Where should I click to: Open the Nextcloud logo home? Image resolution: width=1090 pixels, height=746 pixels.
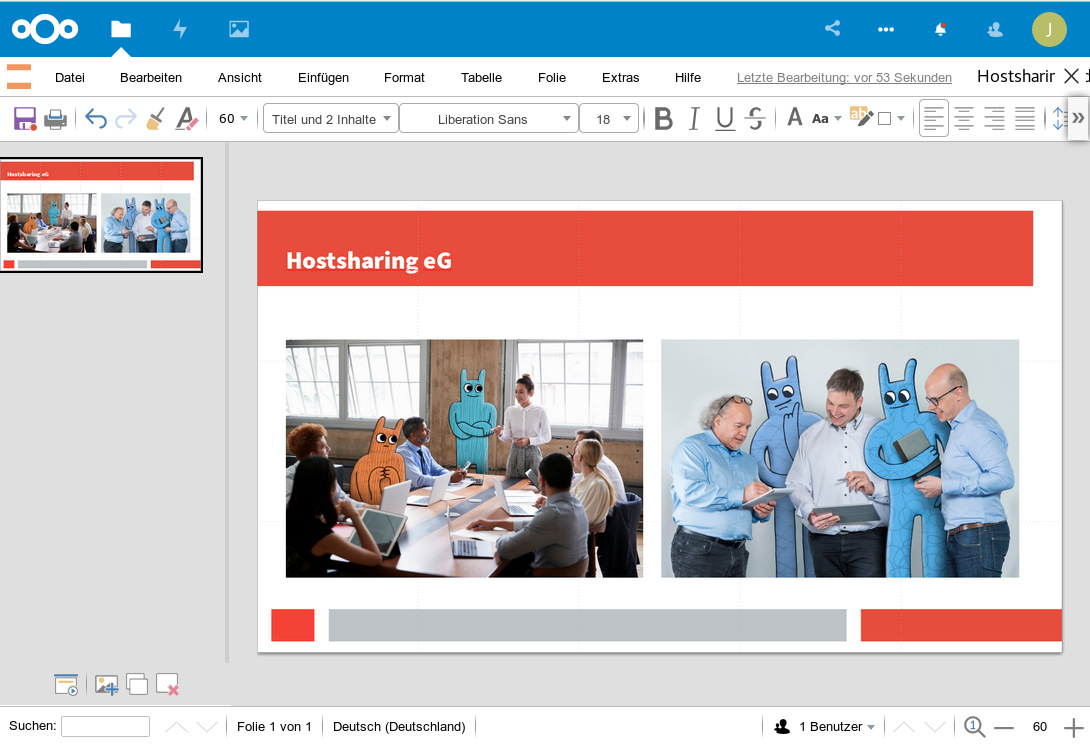(45, 29)
